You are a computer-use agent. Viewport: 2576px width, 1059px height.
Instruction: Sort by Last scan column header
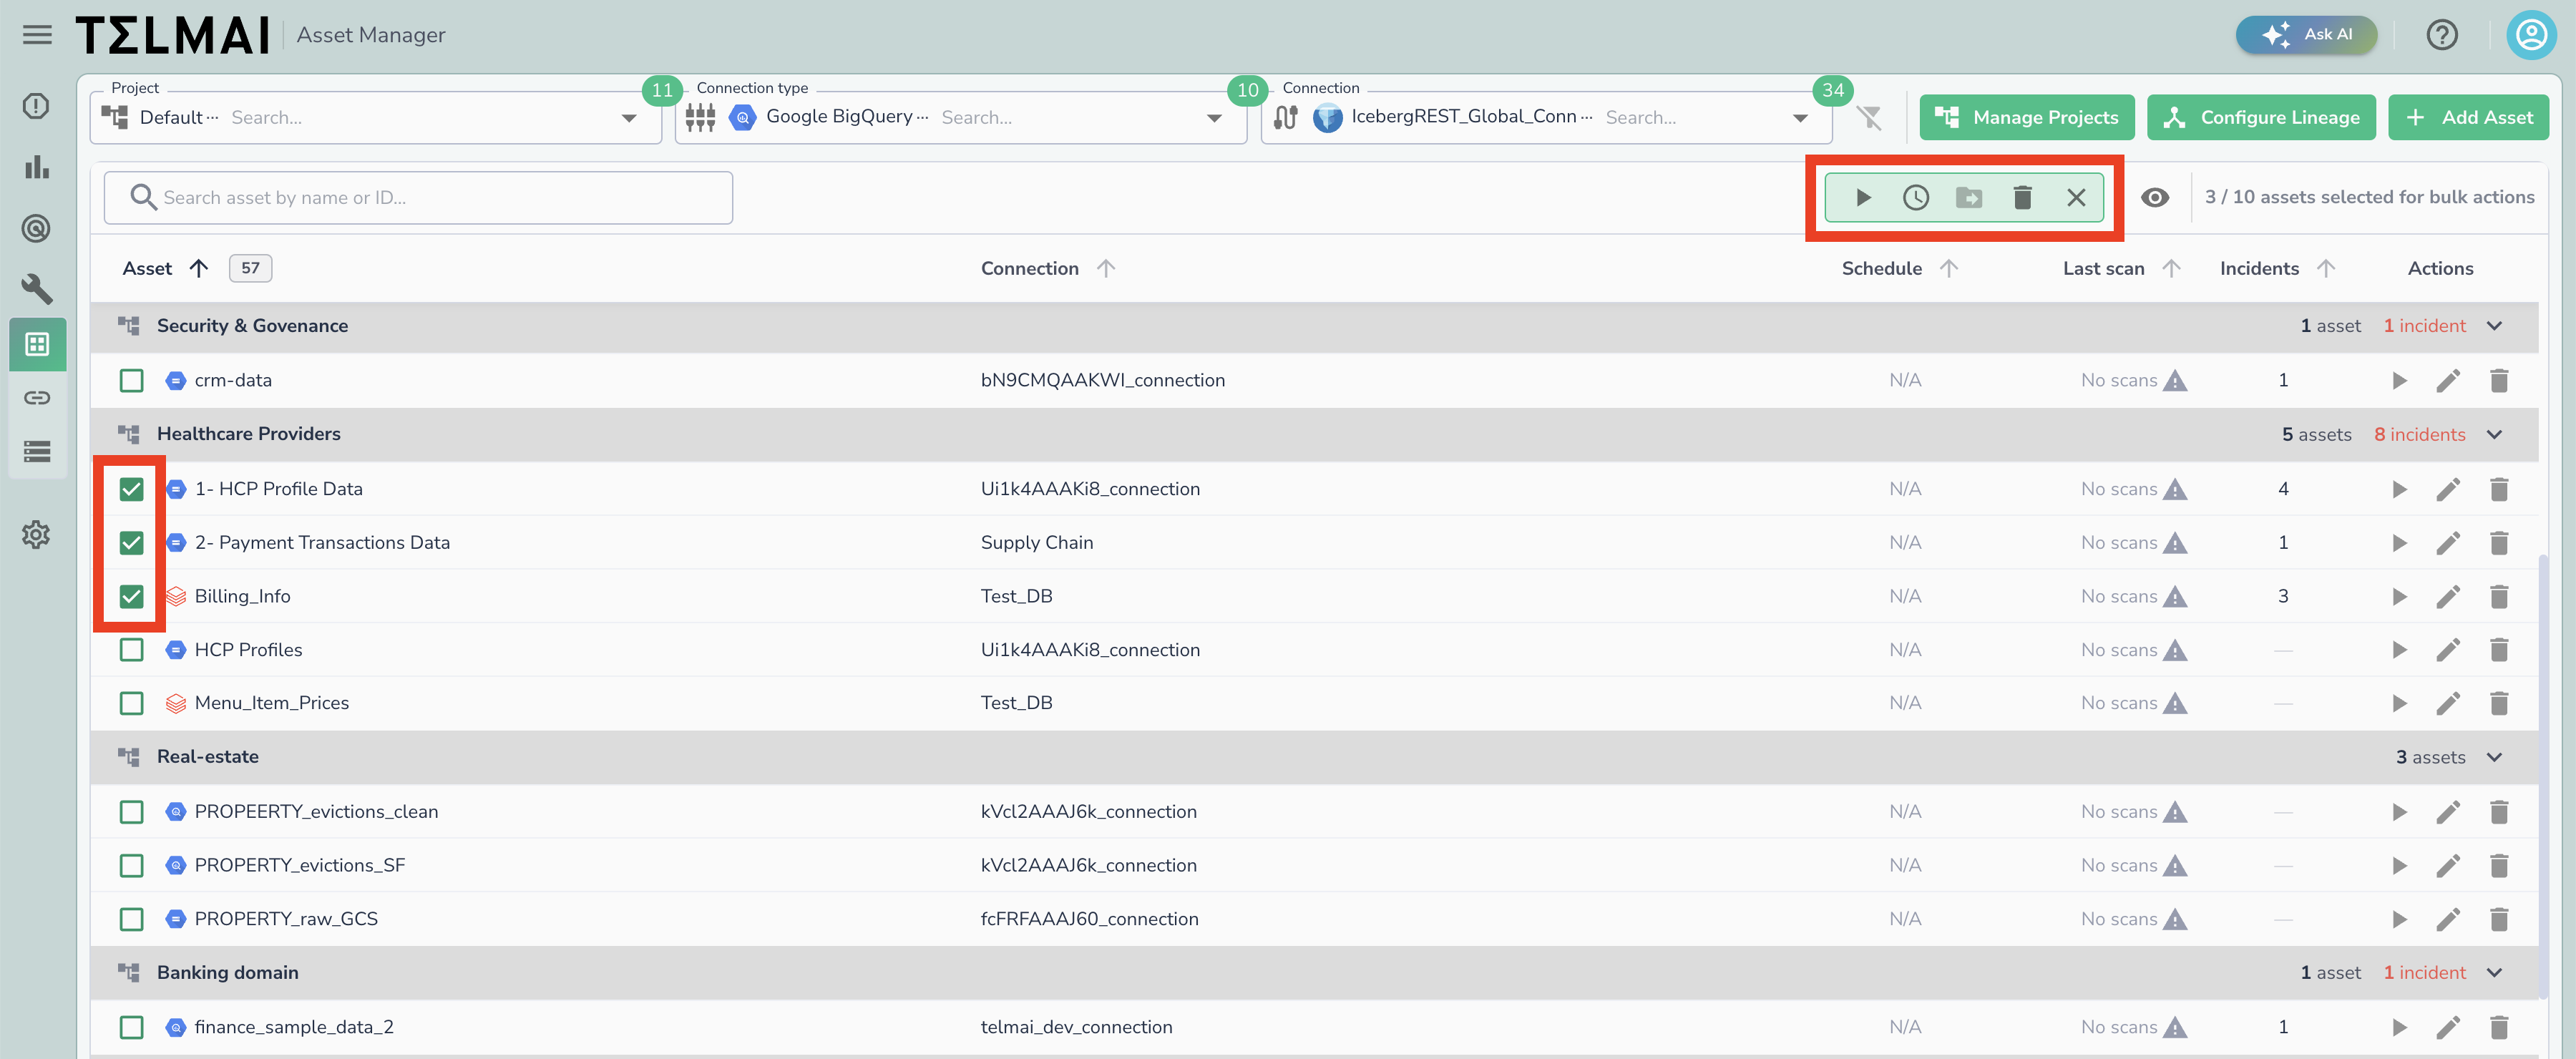tap(2121, 268)
